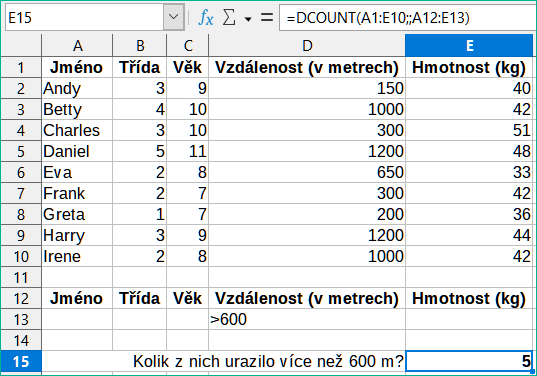Click cell E1 Hmotnost (kg)
The width and height of the screenshot is (537, 376).
[x=469, y=67]
